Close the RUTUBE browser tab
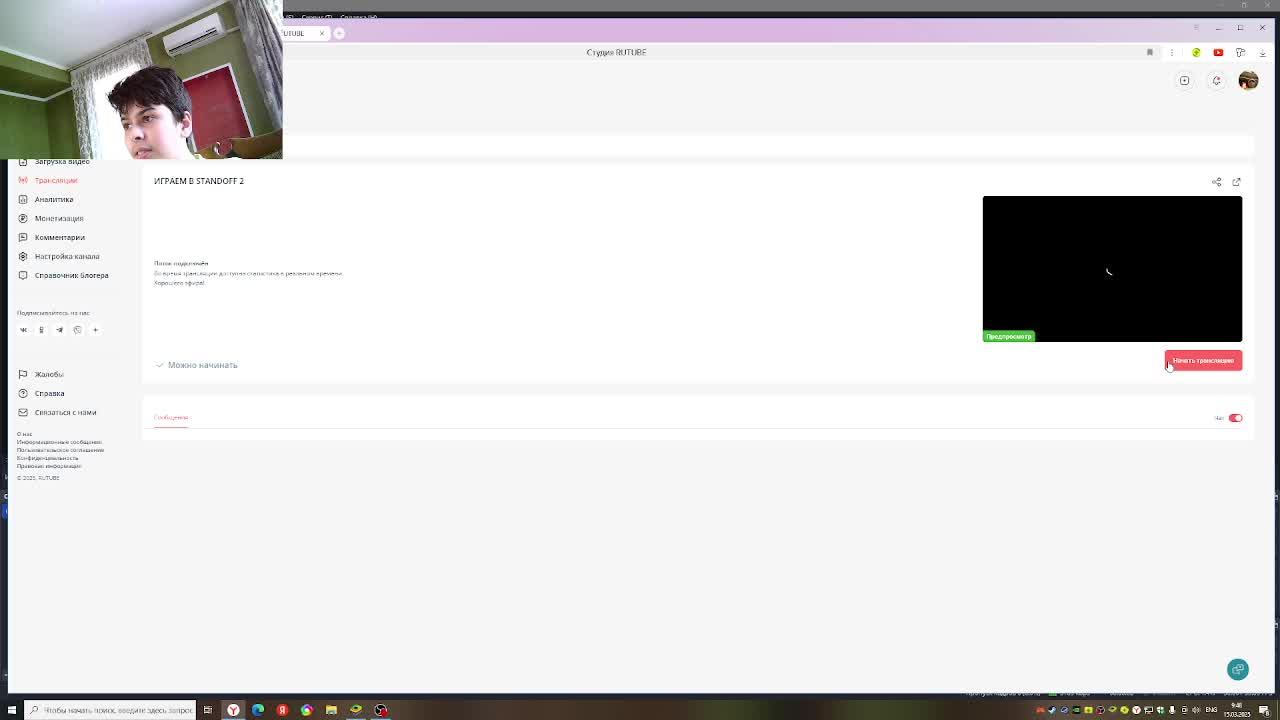This screenshot has height=720, width=1280. [322, 33]
